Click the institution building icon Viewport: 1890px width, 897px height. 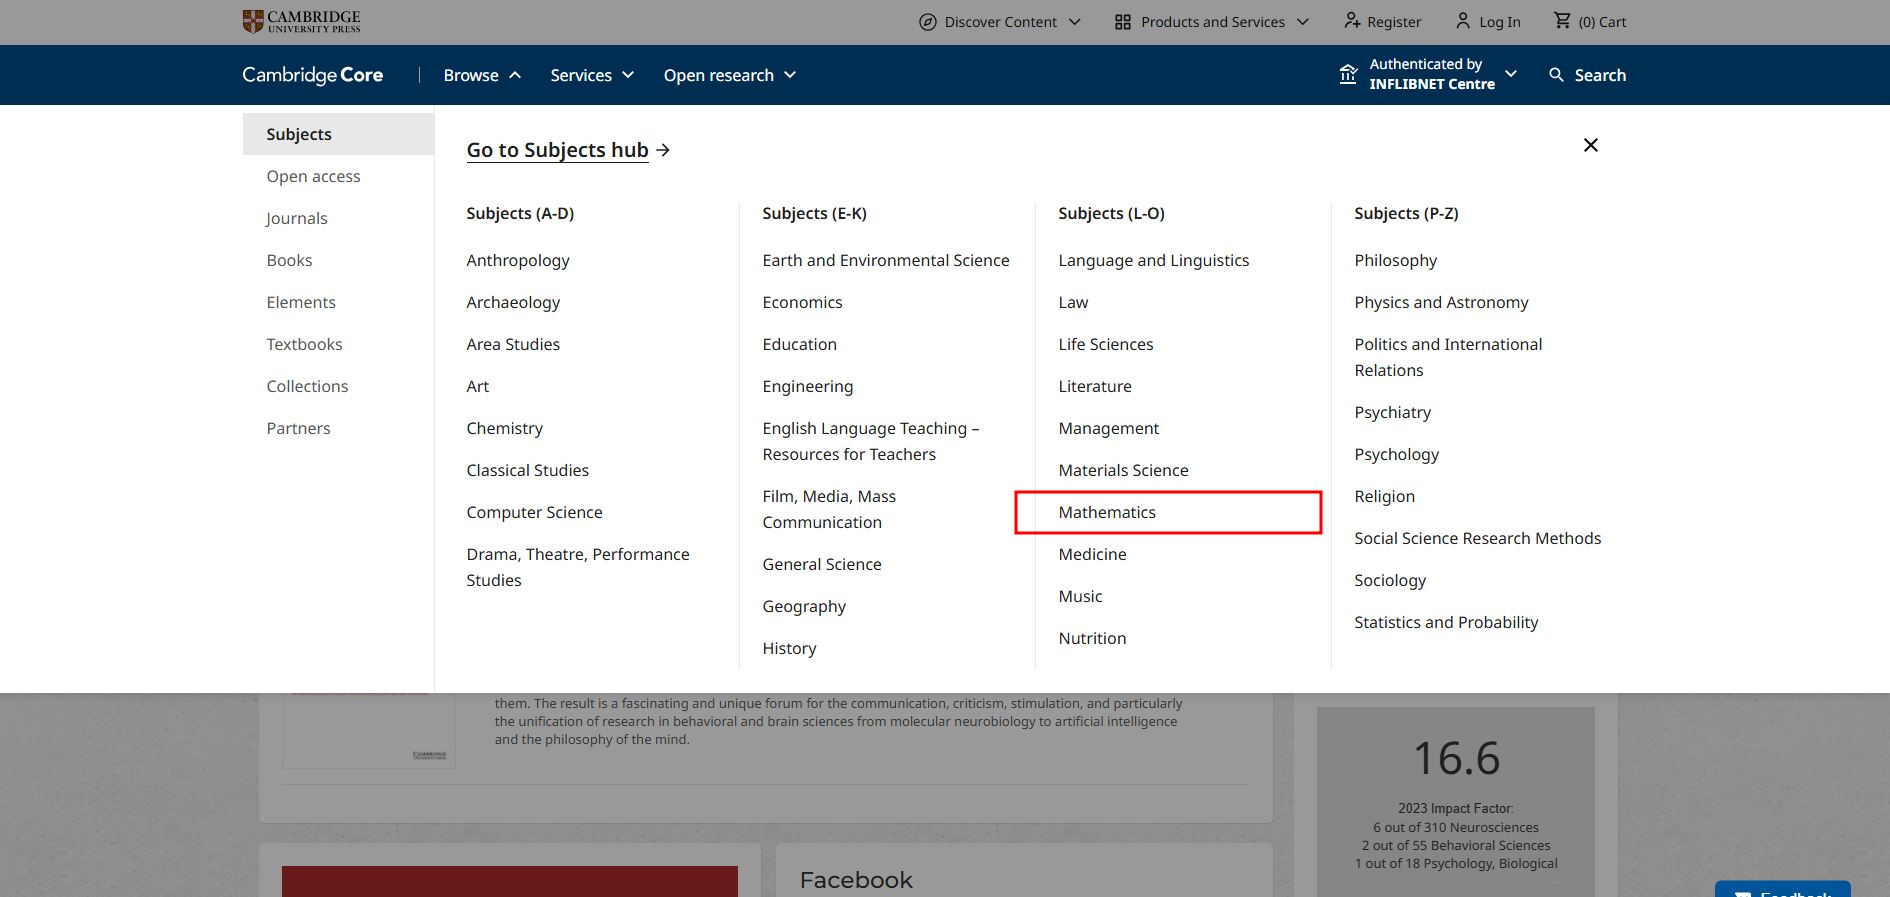coord(1348,75)
